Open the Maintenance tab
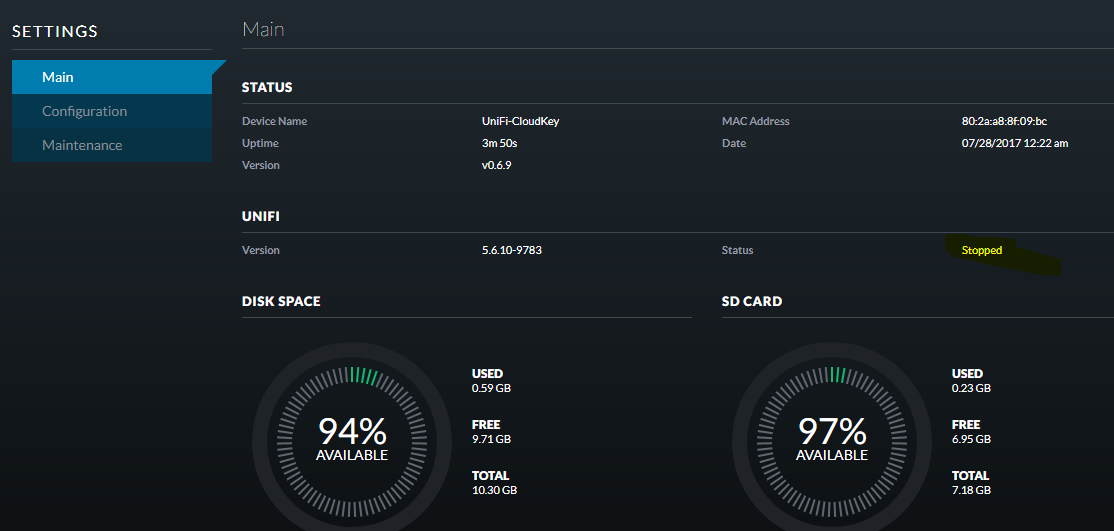Image resolution: width=1114 pixels, height=531 pixels. pyautogui.click(x=82, y=145)
